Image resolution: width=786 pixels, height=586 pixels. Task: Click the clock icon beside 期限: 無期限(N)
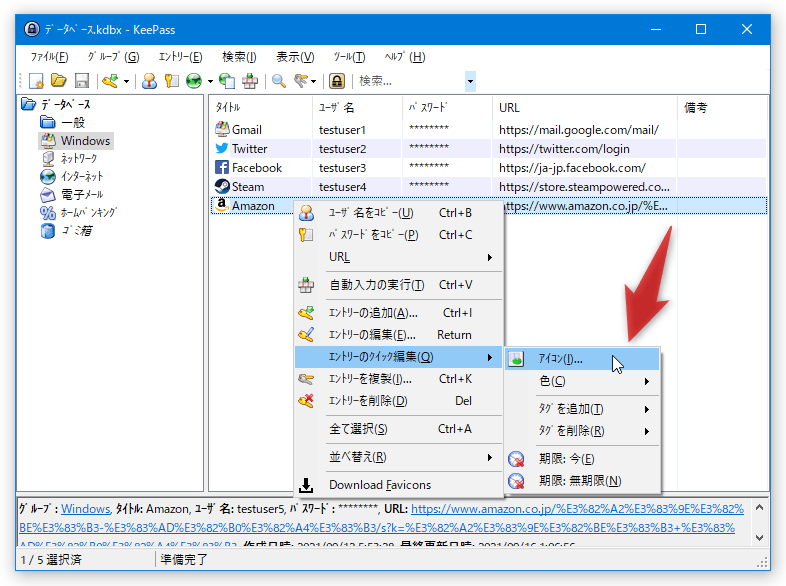(x=516, y=481)
